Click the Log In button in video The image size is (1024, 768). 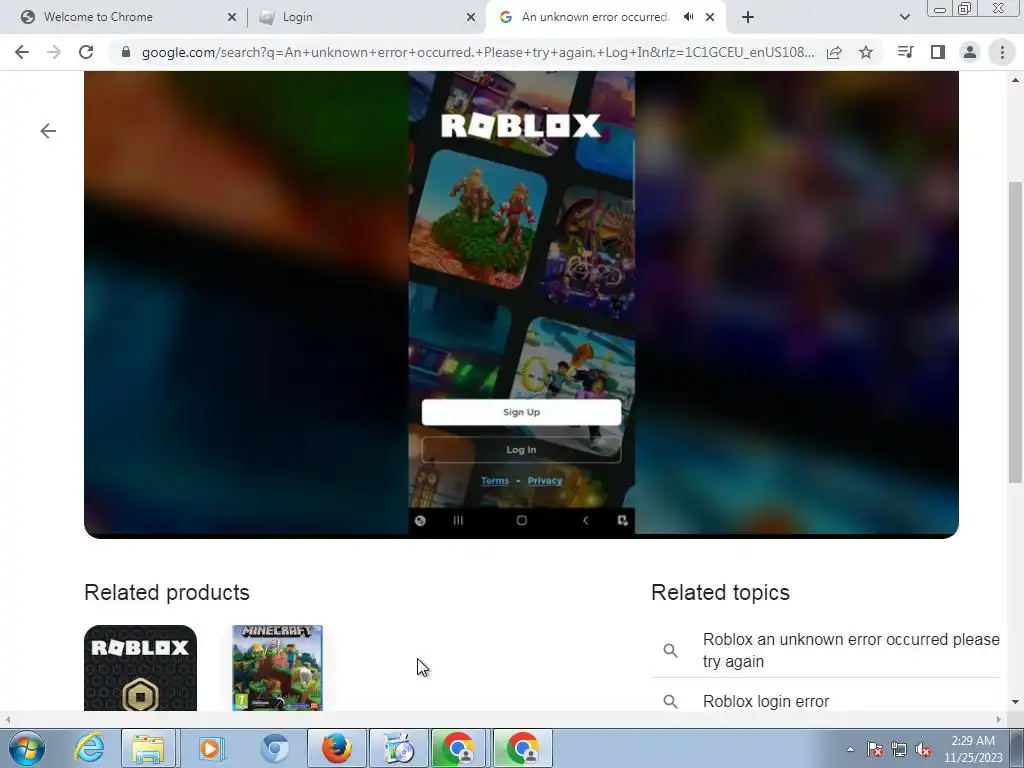point(521,449)
